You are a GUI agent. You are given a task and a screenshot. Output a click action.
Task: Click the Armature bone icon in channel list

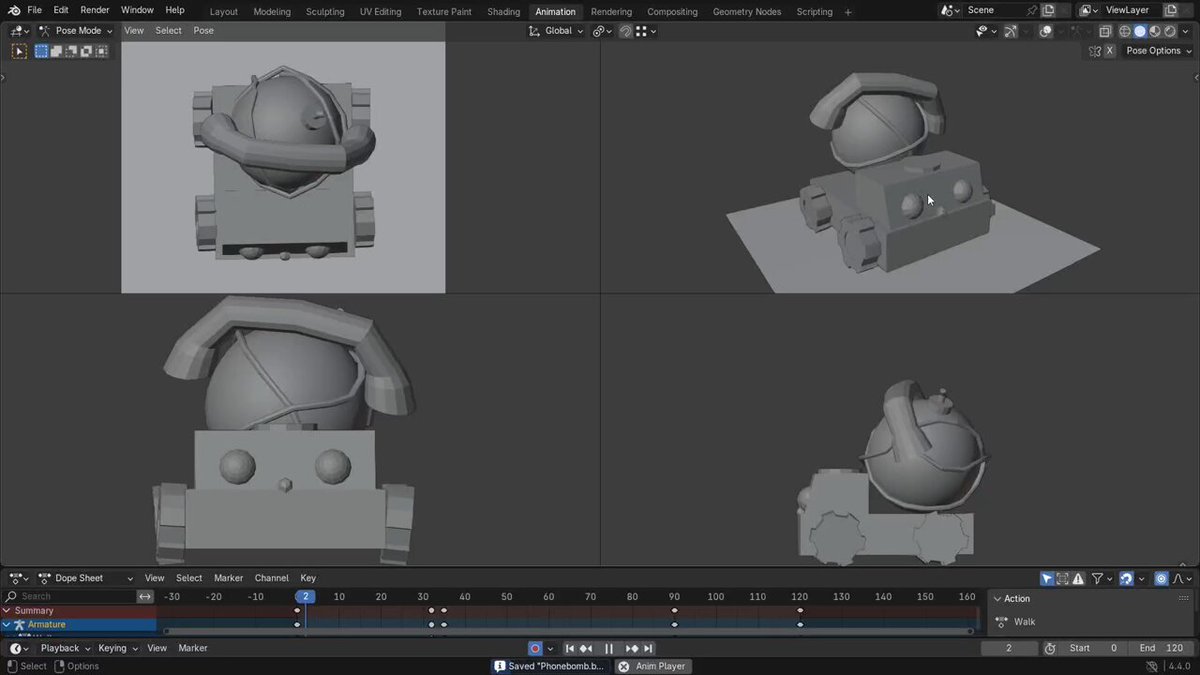click(19, 625)
